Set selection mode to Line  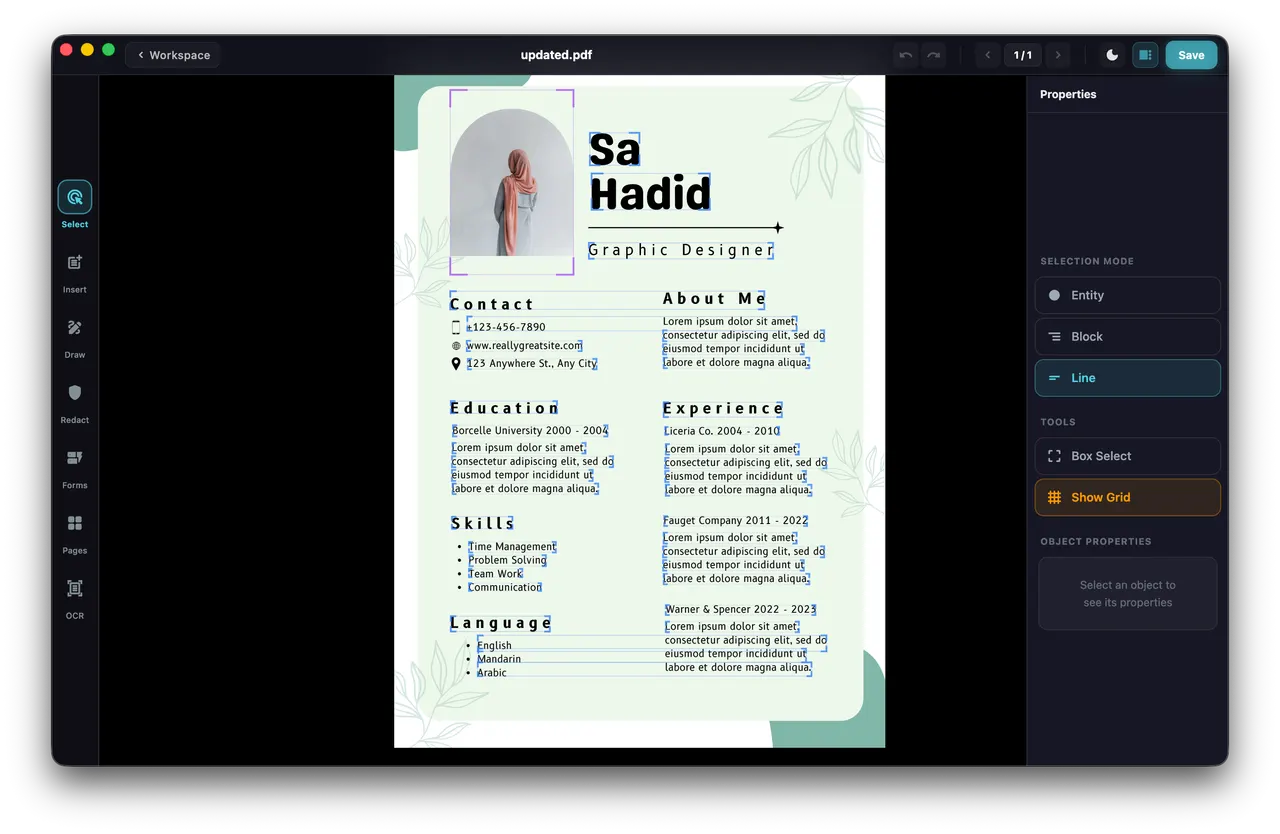click(1127, 378)
